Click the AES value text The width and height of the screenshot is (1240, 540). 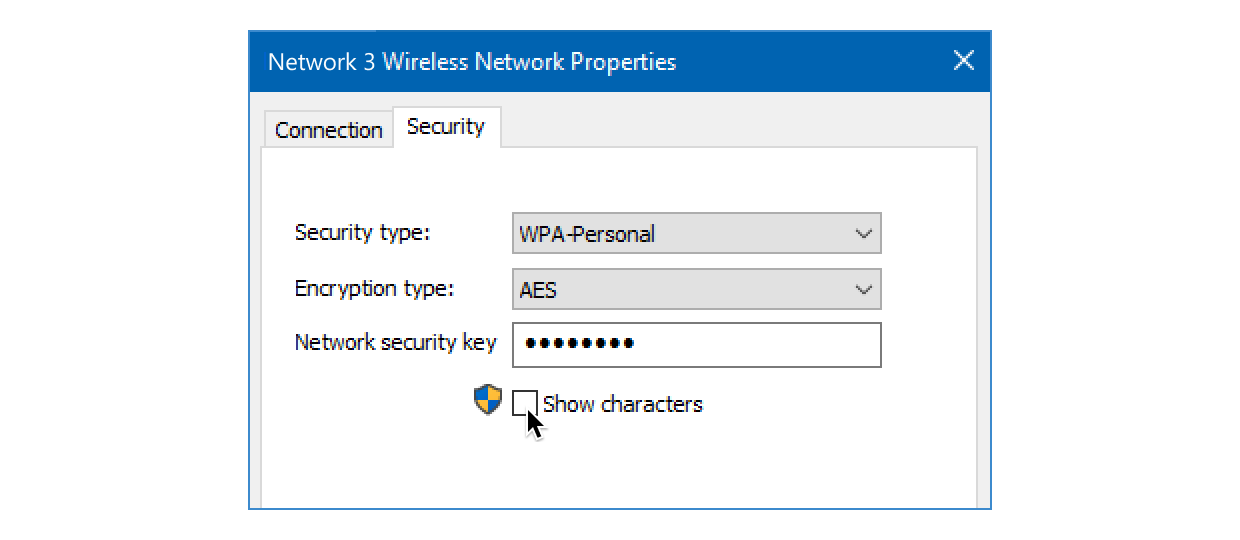pos(538,291)
